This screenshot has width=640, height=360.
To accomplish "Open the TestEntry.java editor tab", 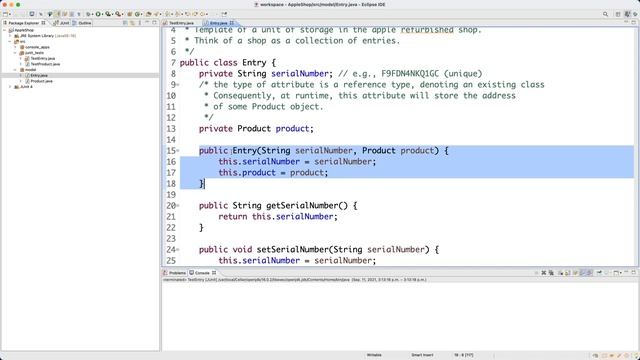I will (x=179, y=23).
